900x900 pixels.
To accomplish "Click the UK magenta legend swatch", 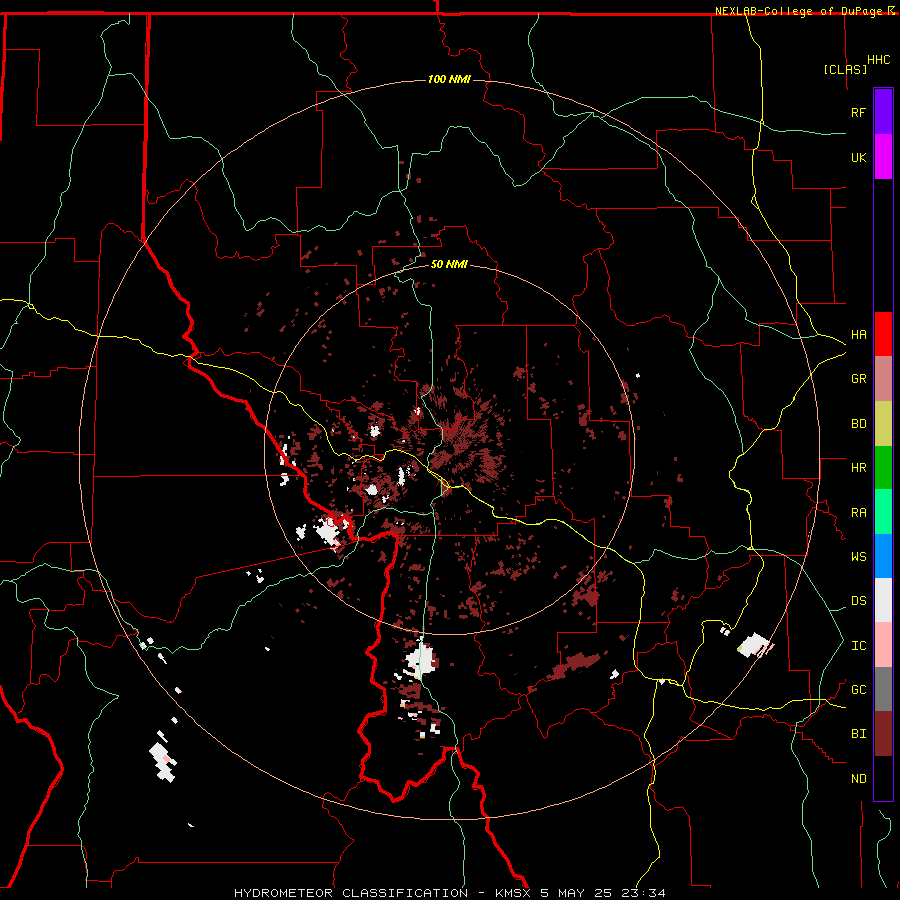I will 883,157.
